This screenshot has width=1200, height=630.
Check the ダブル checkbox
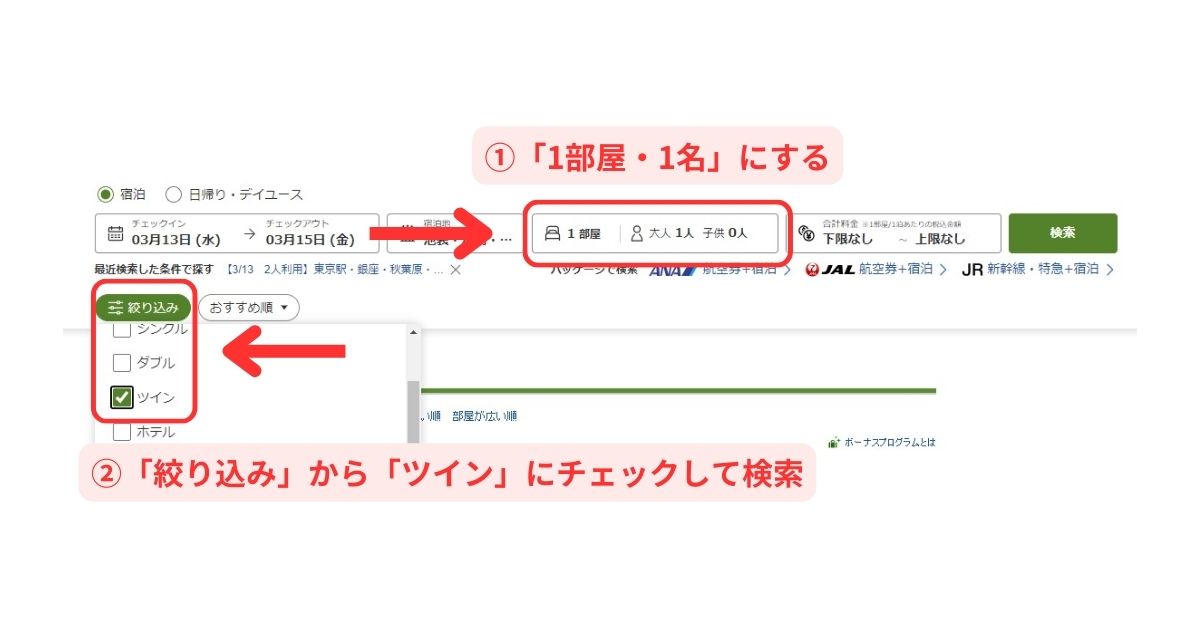tap(122, 363)
